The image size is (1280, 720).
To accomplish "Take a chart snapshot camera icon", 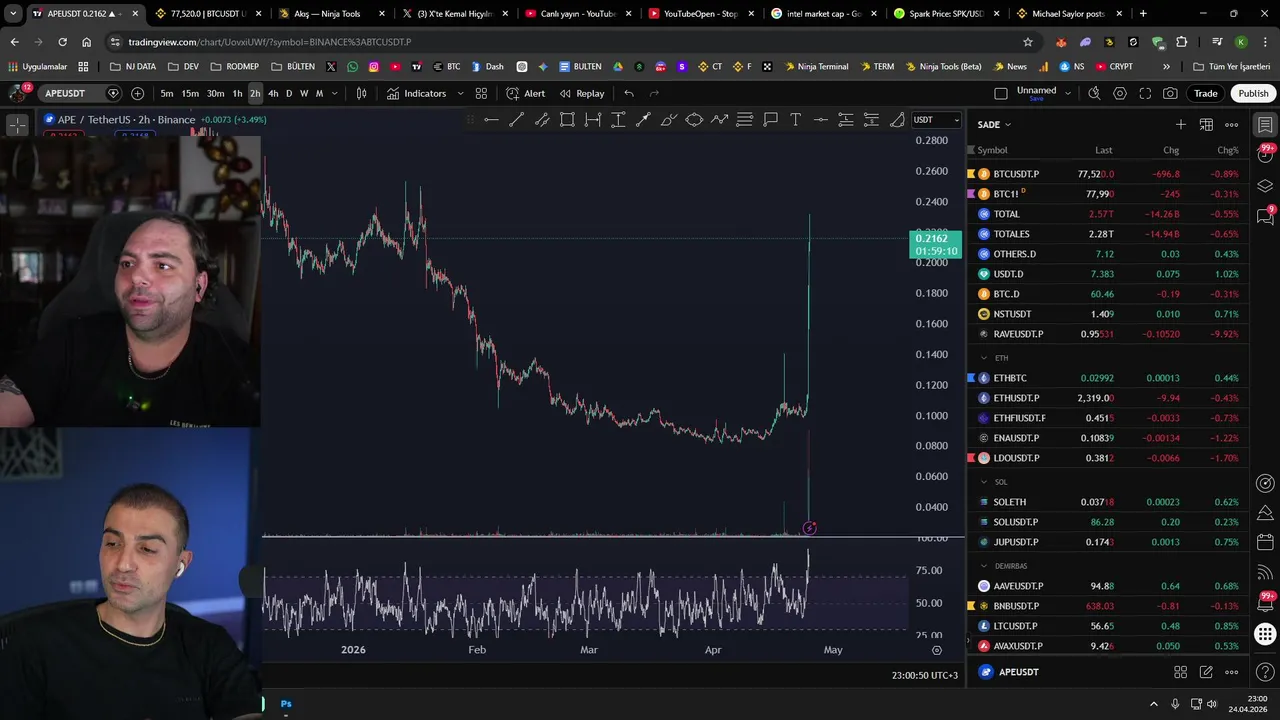I will pyautogui.click(x=1170, y=93).
